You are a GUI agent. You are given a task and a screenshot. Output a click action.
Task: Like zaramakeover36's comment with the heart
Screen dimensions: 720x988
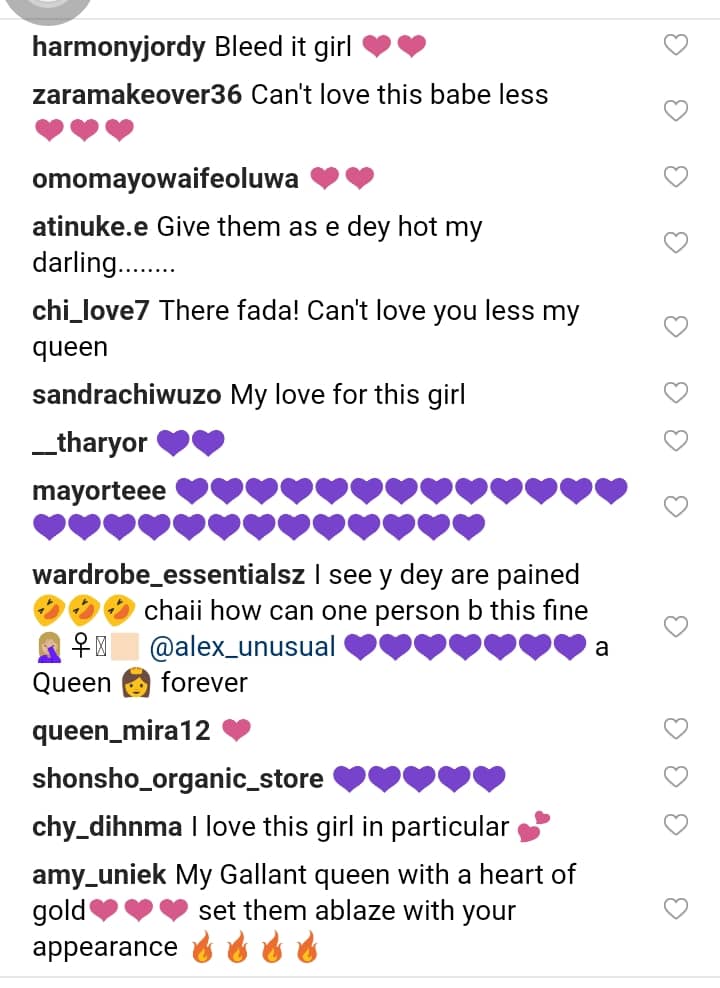[x=677, y=111]
